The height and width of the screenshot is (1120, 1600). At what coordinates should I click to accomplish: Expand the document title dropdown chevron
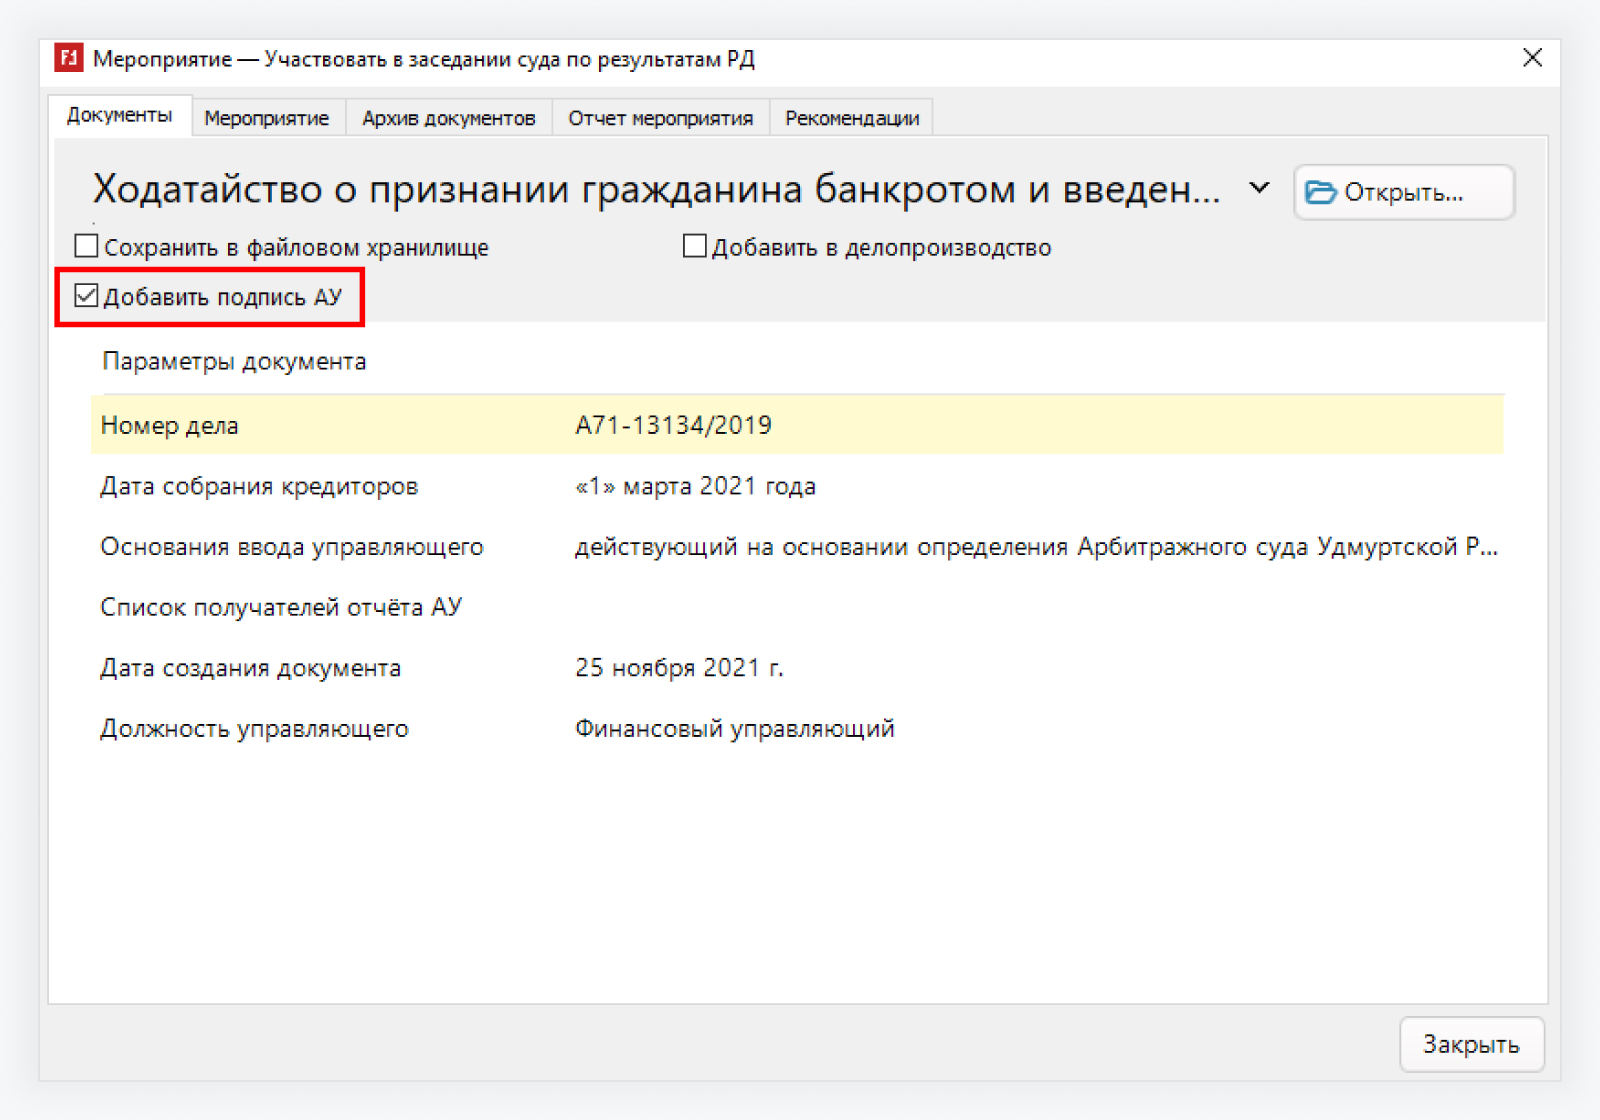click(x=1260, y=188)
